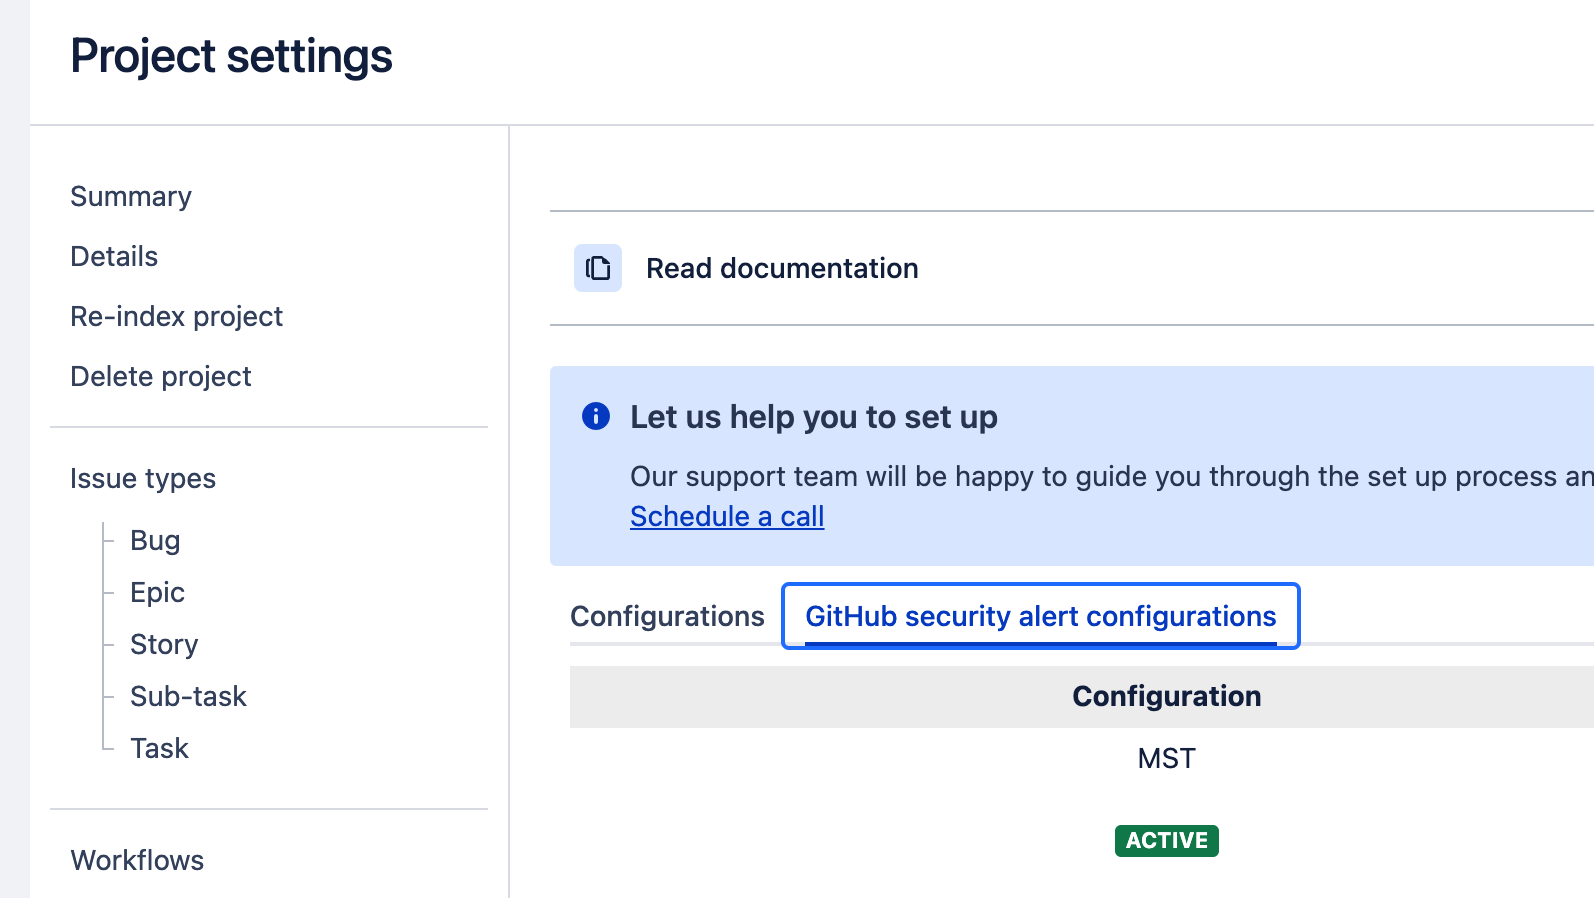Open the Read documentation link text

(x=781, y=268)
